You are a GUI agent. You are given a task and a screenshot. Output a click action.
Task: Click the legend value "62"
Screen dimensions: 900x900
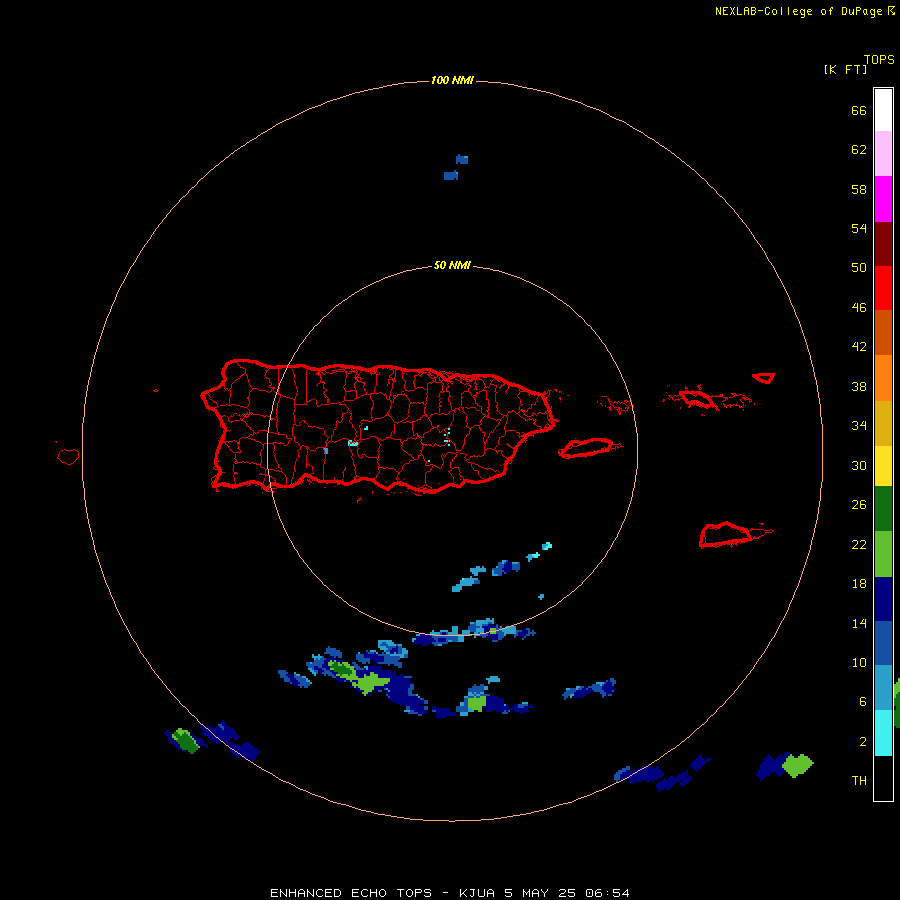(x=859, y=150)
